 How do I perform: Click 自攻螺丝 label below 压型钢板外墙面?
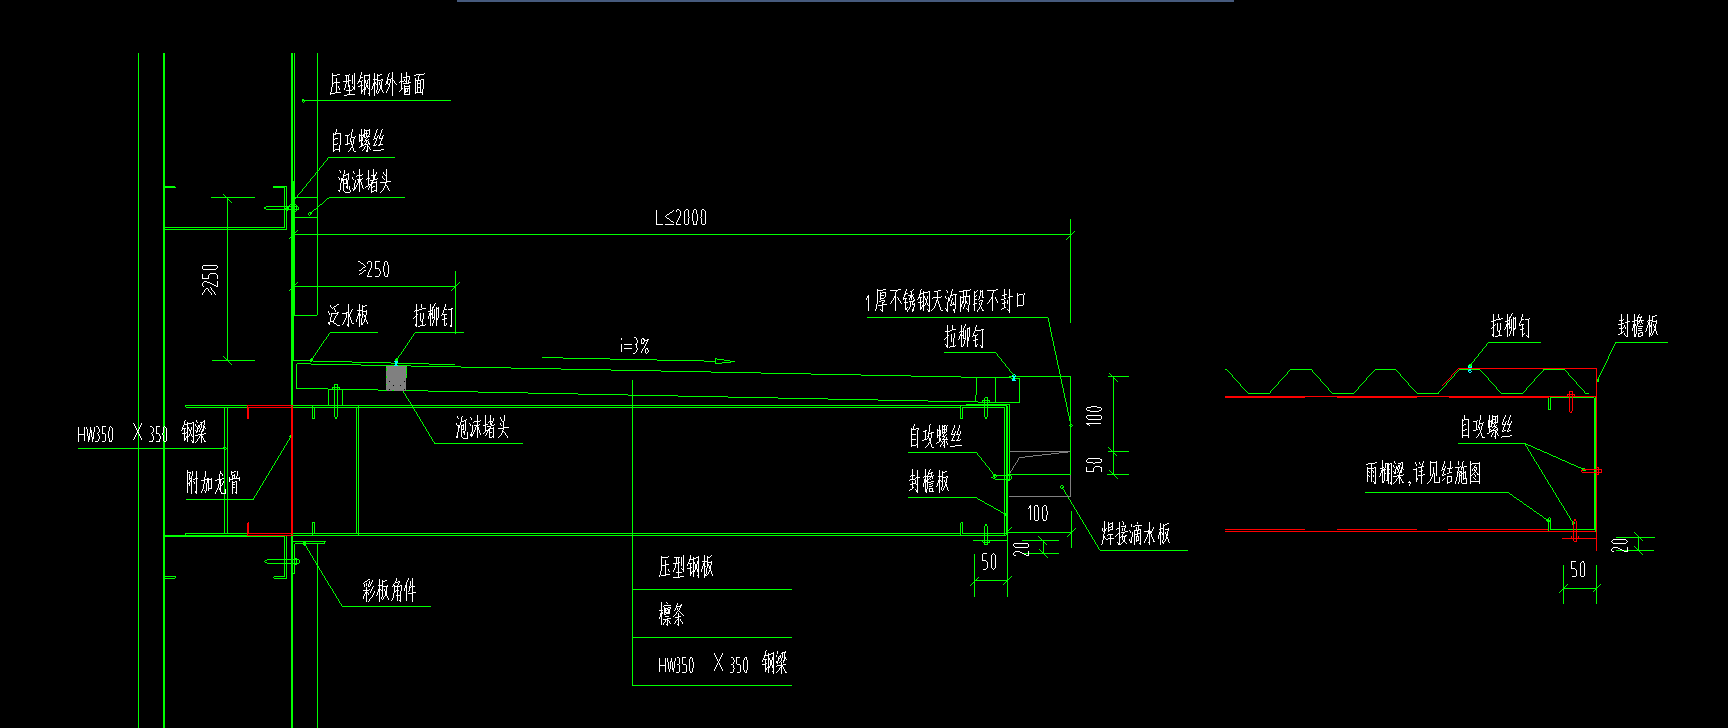click(x=358, y=141)
